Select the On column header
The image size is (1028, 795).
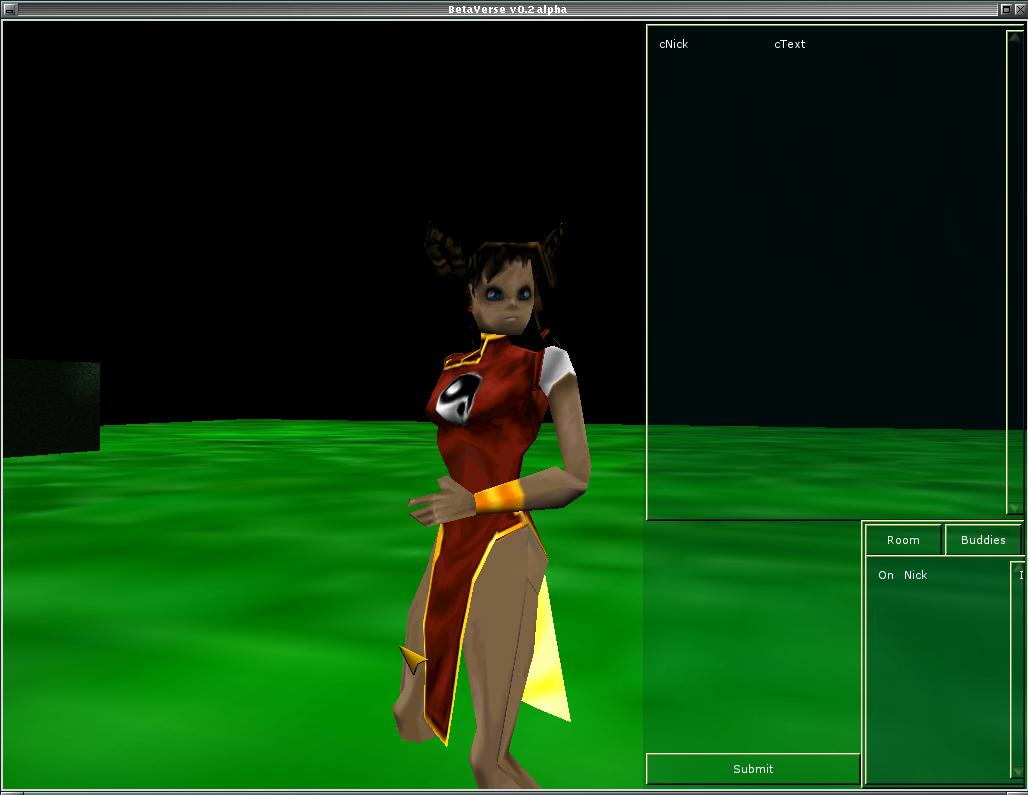click(886, 575)
